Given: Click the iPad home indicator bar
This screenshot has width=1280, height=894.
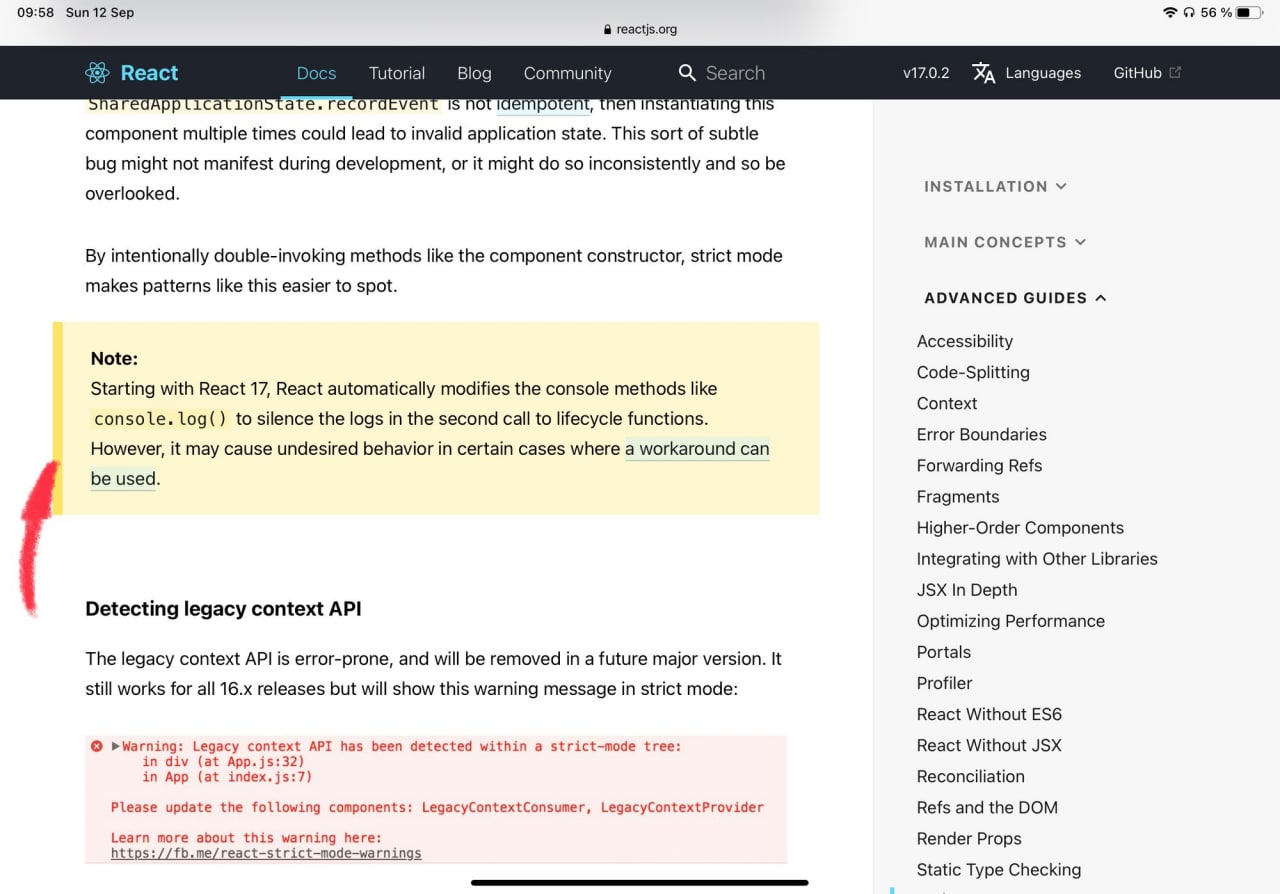Looking at the screenshot, I should tap(640, 882).
